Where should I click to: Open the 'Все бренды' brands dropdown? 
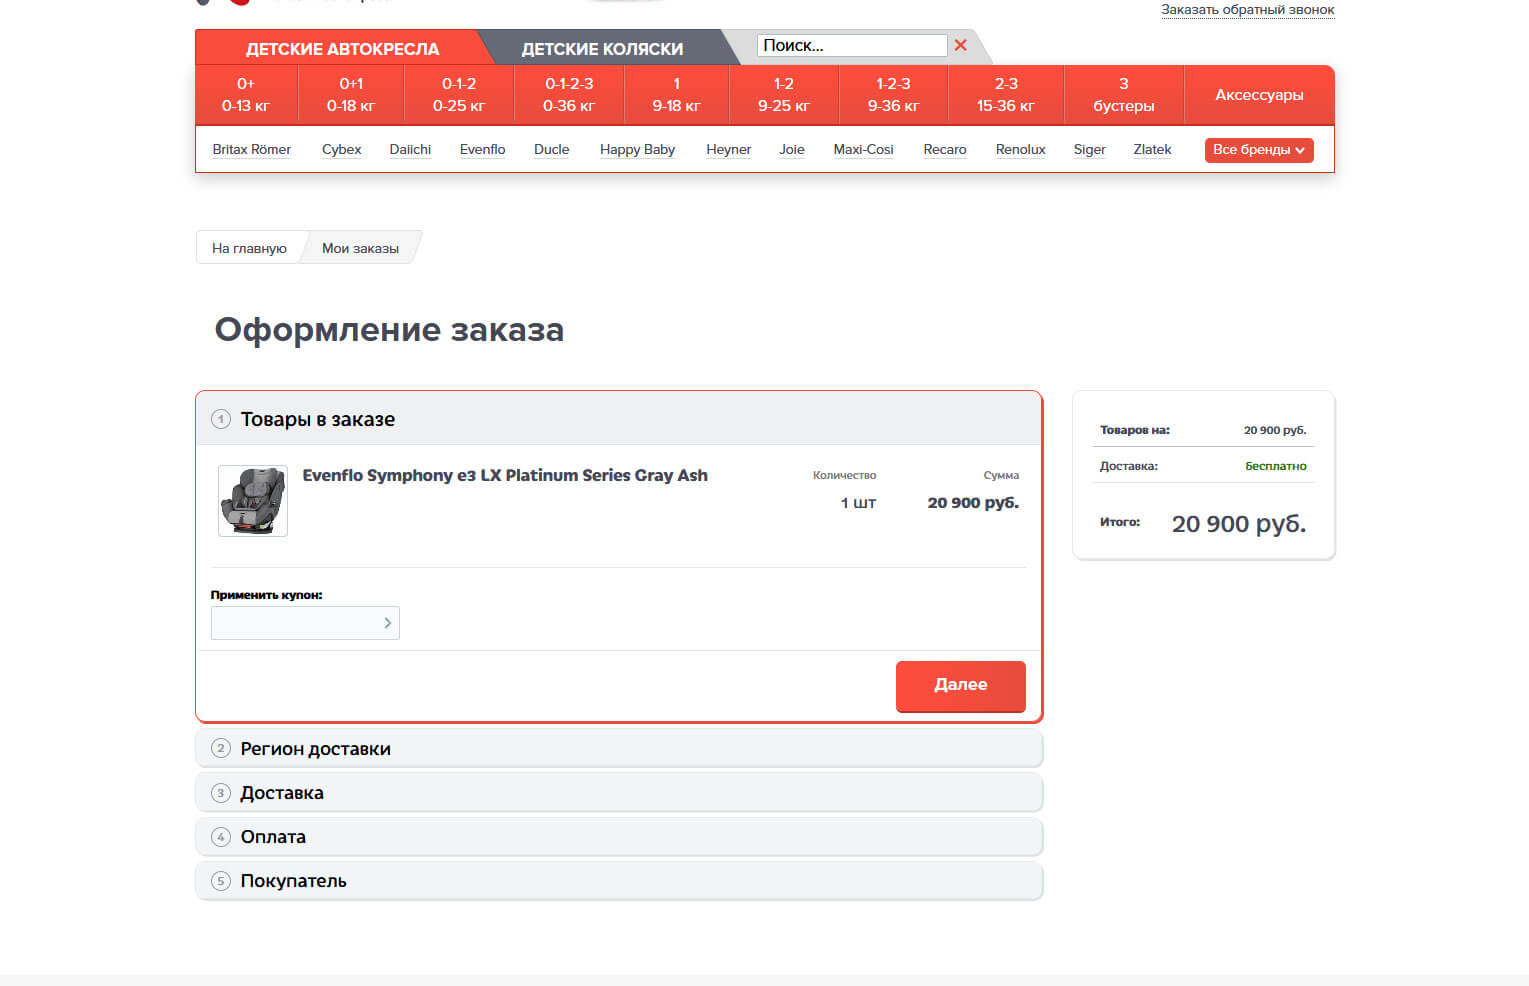[1258, 150]
